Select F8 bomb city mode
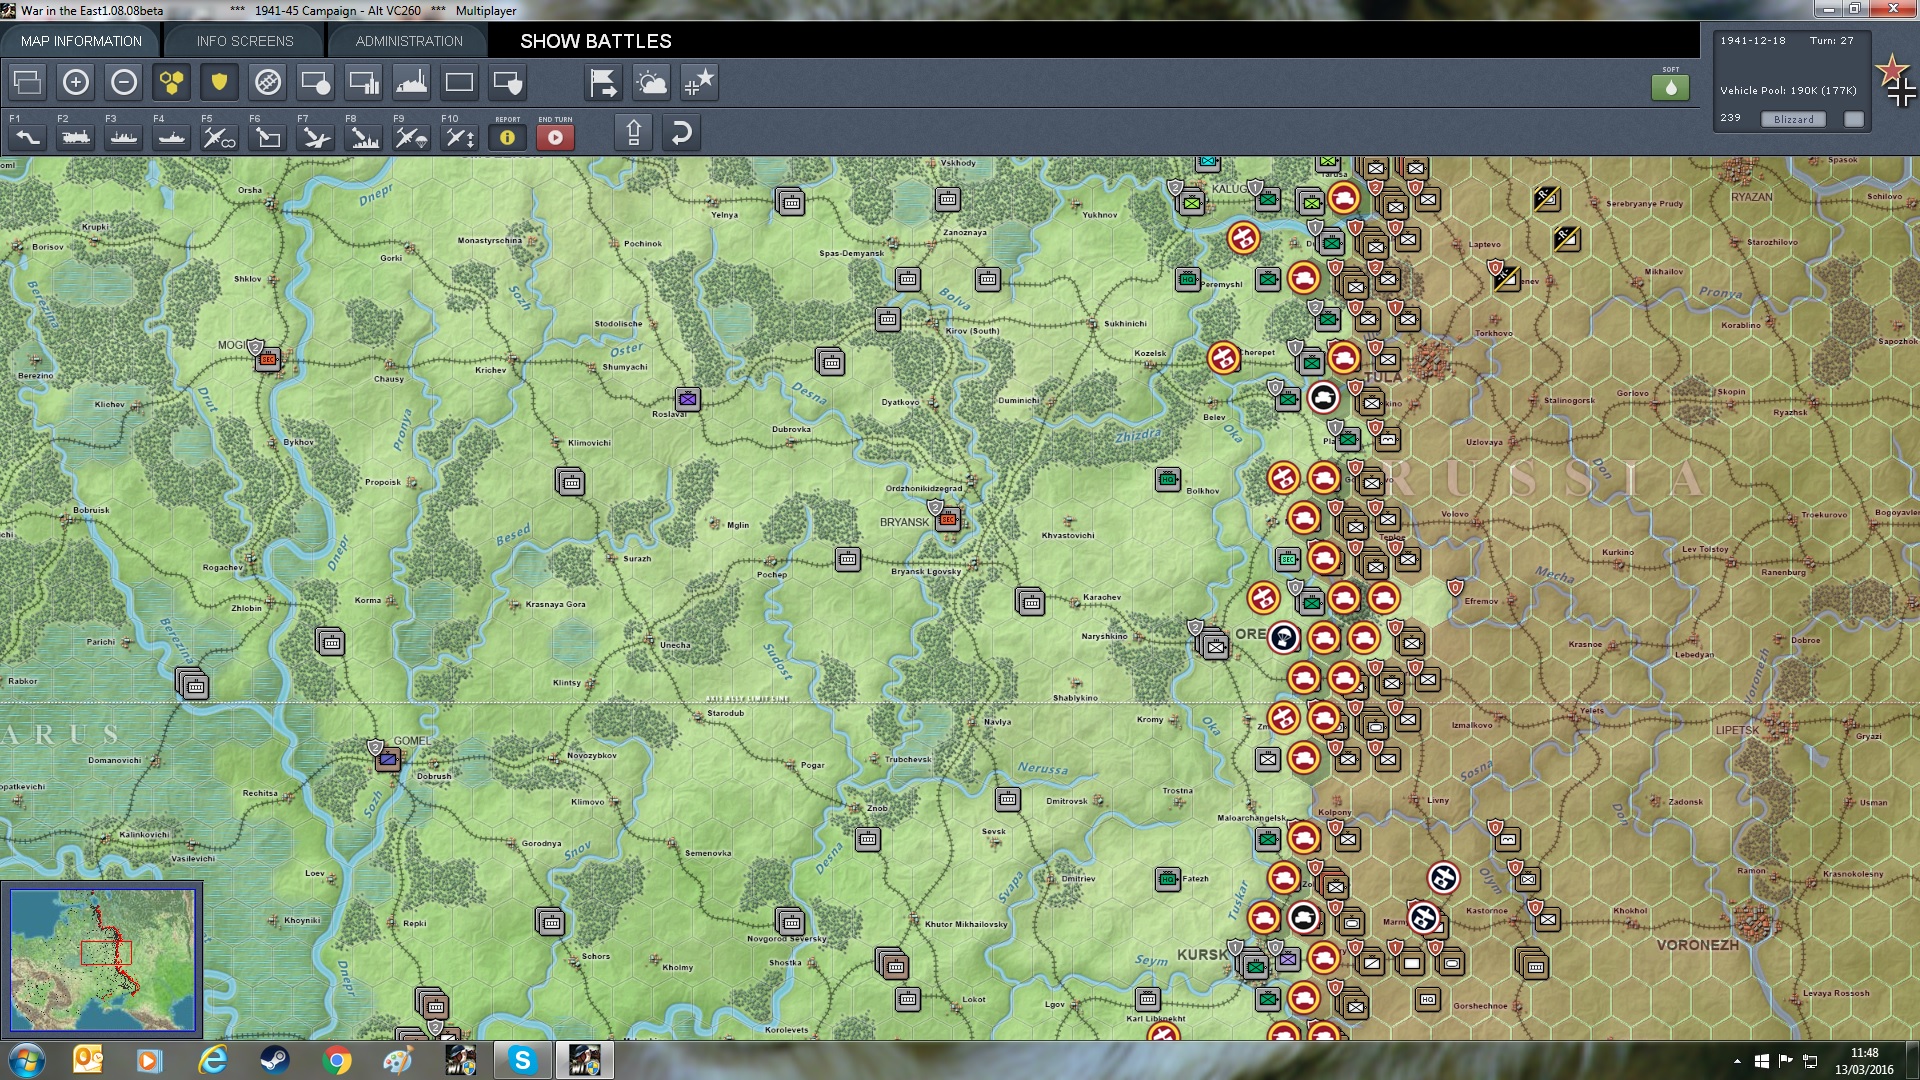This screenshot has width=1920, height=1080. click(x=364, y=137)
